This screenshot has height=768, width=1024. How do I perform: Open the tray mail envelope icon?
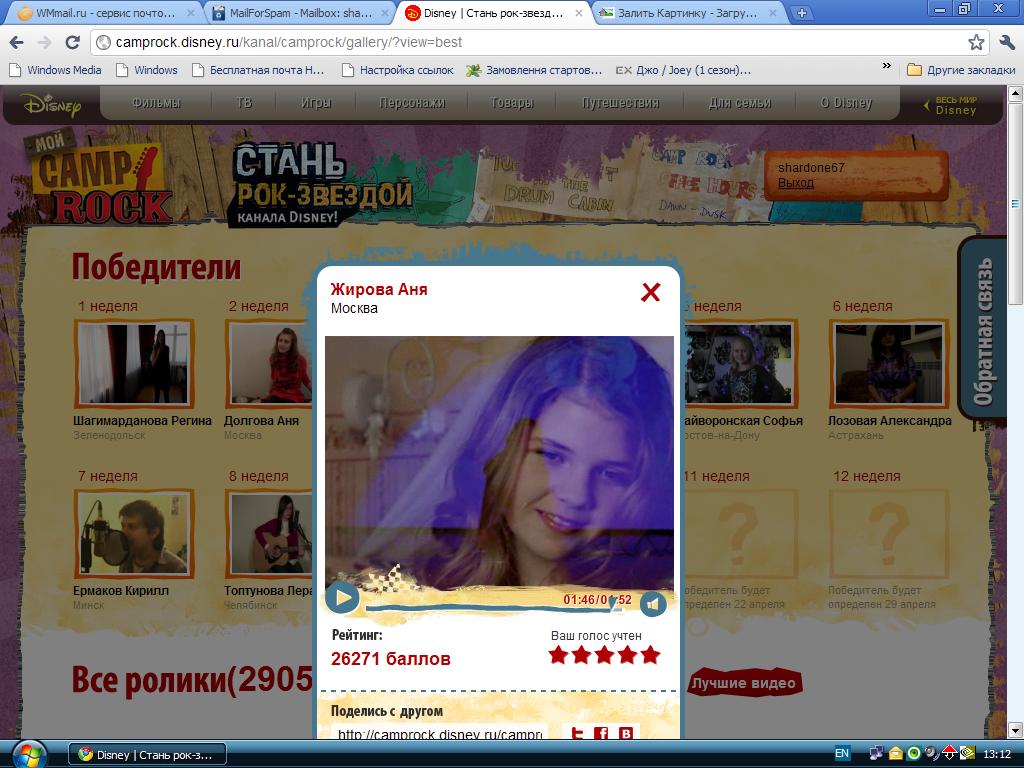coord(895,754)
